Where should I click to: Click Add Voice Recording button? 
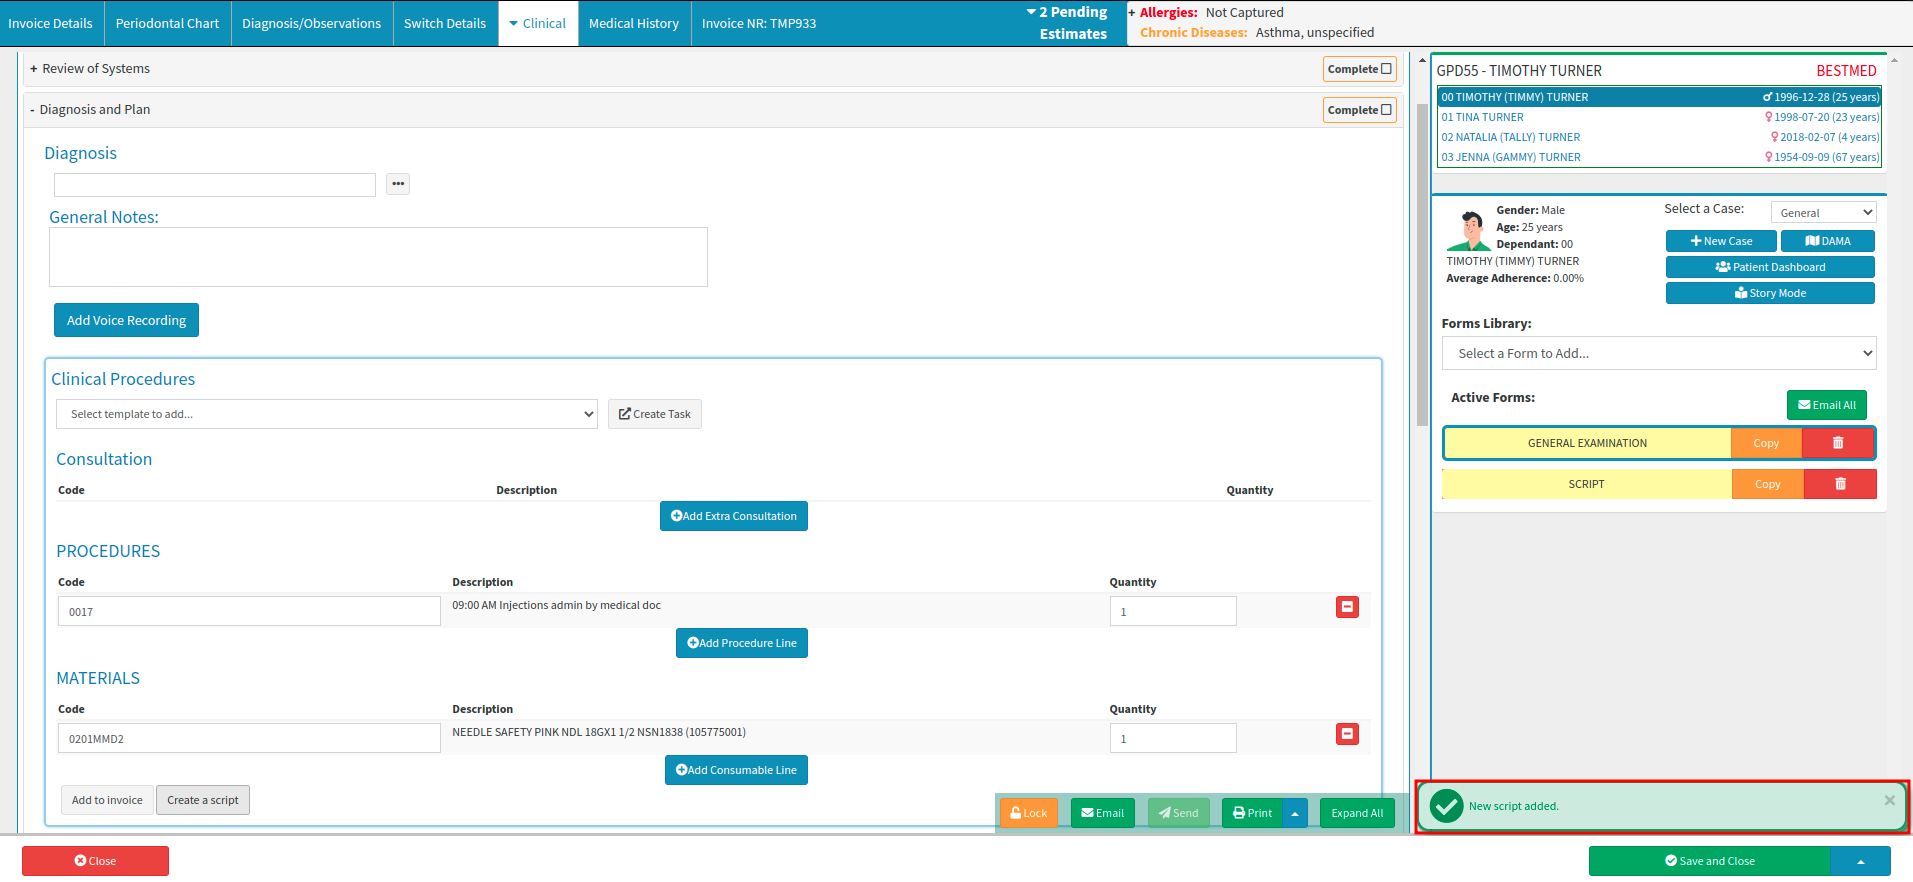pyautogui.click(x=126, y=320)
